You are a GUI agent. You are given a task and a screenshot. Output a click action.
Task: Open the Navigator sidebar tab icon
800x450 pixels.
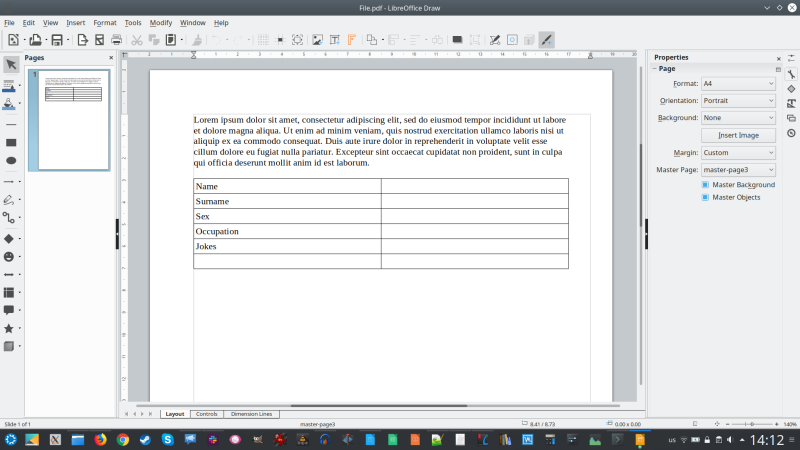point(791,133)
